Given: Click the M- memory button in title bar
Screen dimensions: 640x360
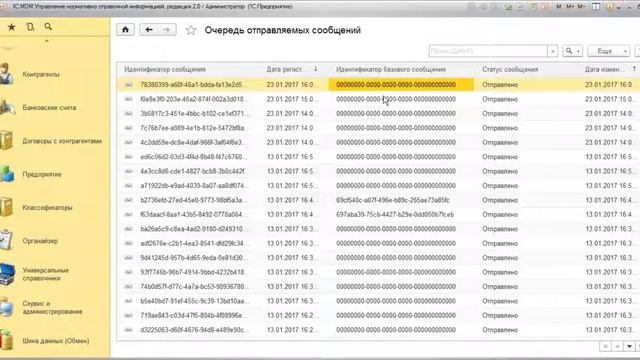Looking at the screenshot, I should click(581, 7).
